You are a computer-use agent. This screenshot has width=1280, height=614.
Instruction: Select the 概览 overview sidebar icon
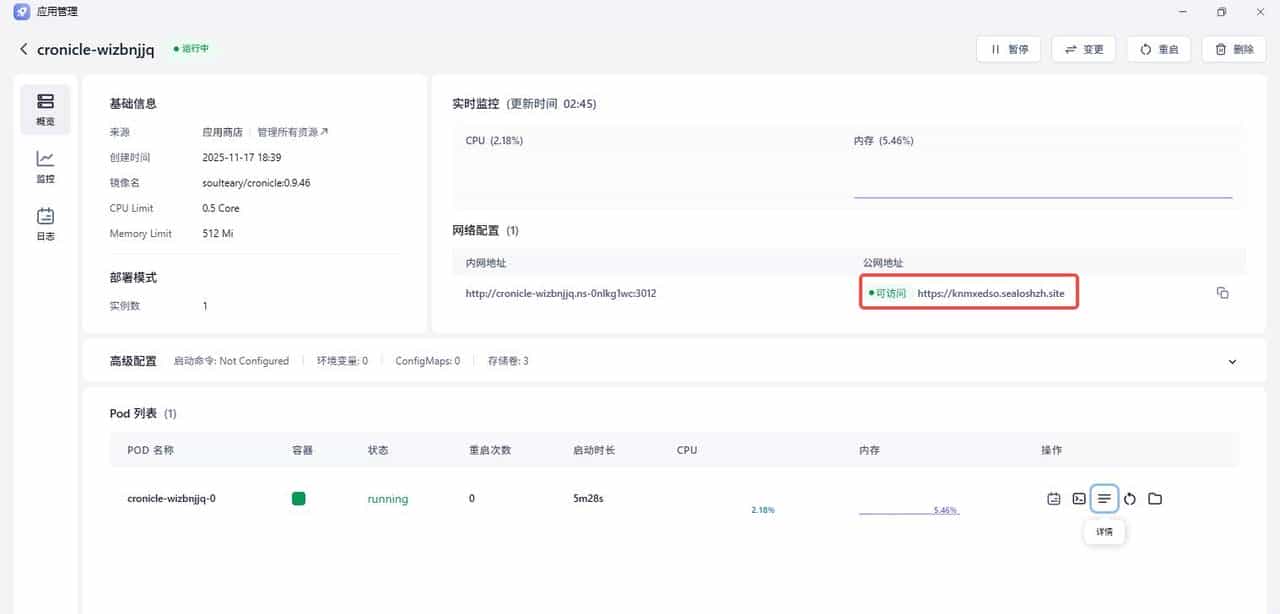(x=44, y=110)
